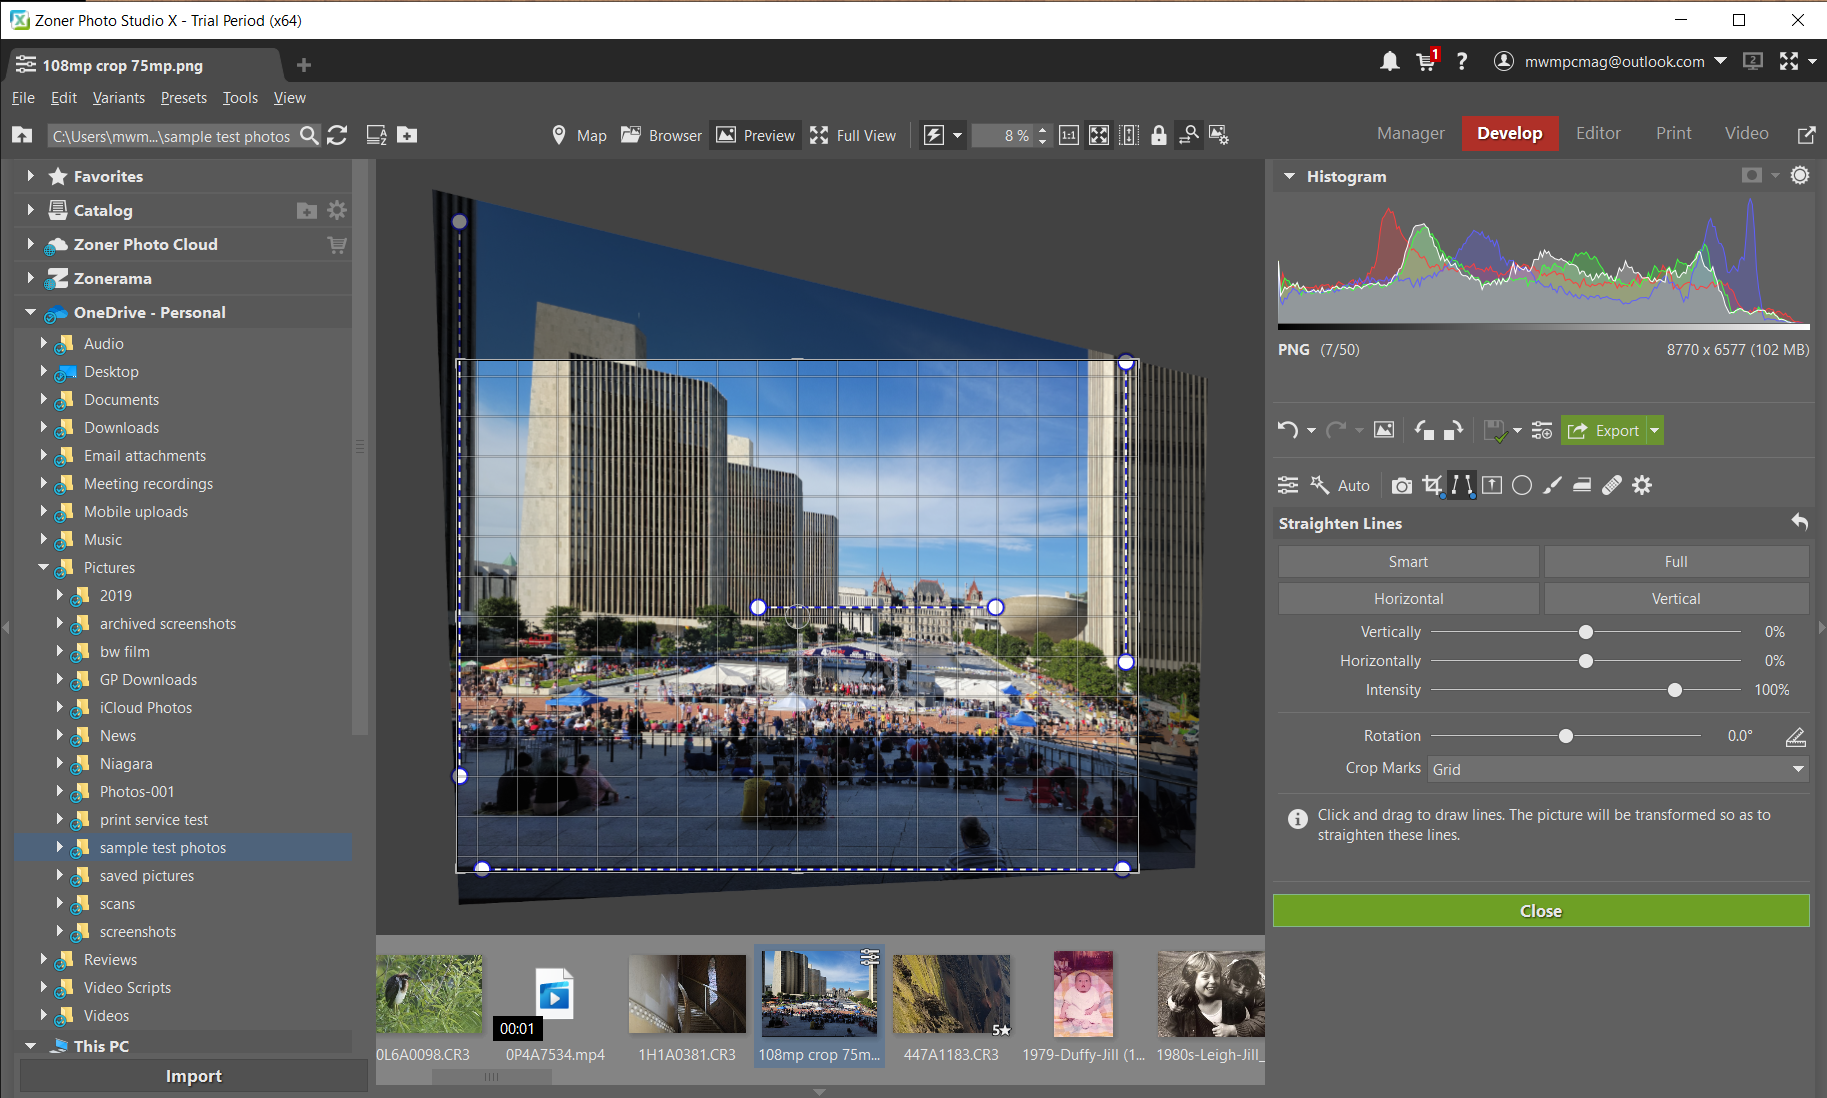Viewport: 1827px width, 1098px height.
Task: Expand the This PC tree item
Action: [30, 1045]
